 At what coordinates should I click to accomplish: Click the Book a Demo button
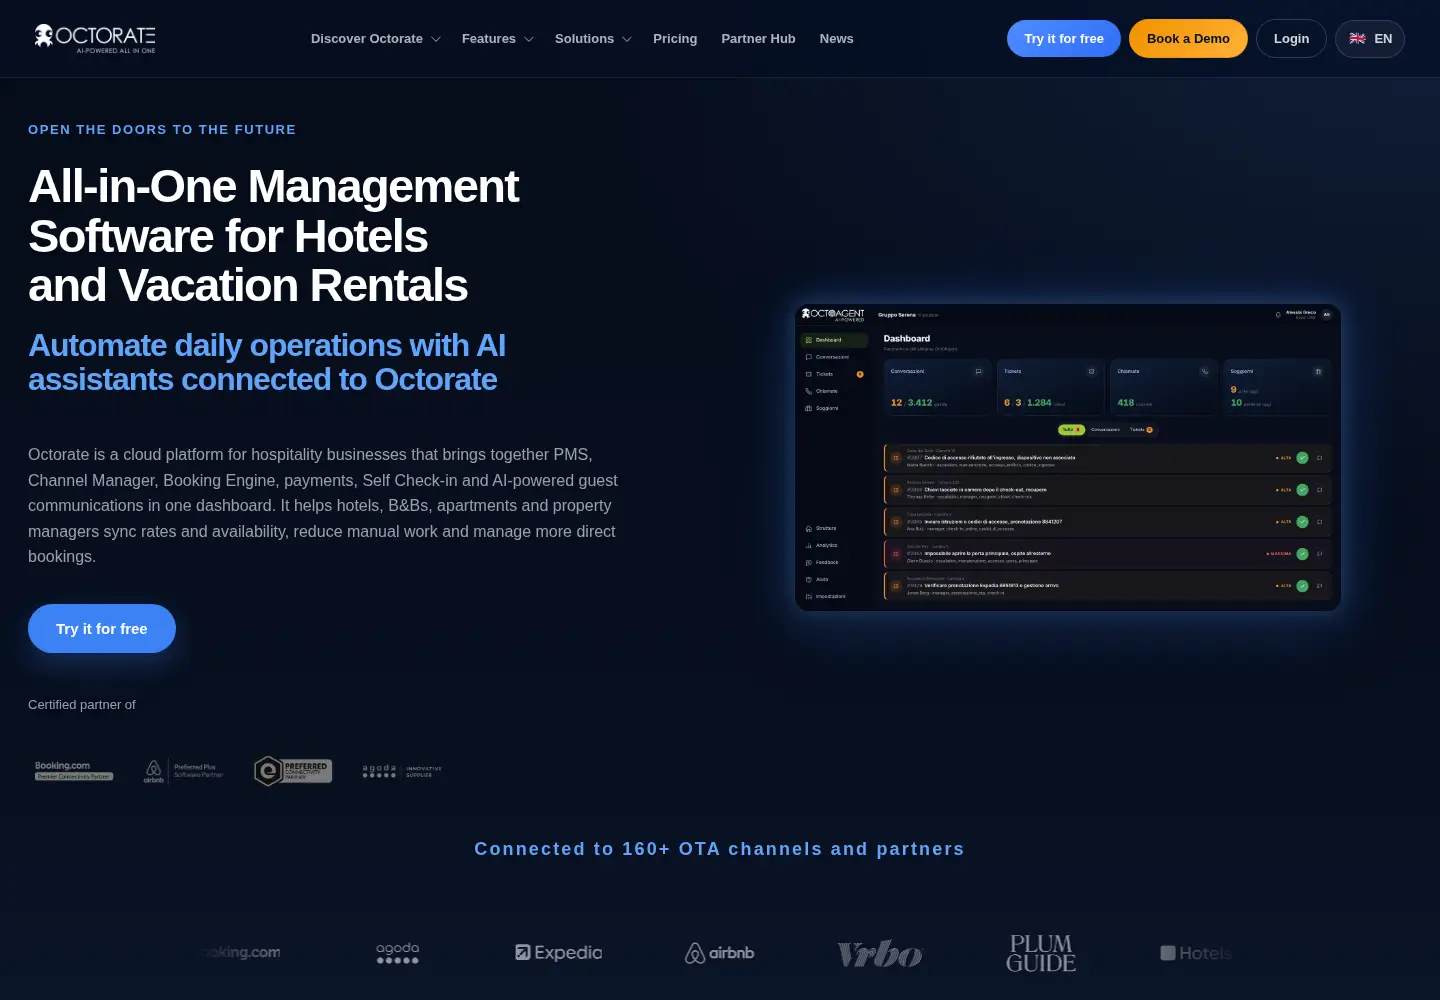pyautogui.click(x=1188, y=39)
